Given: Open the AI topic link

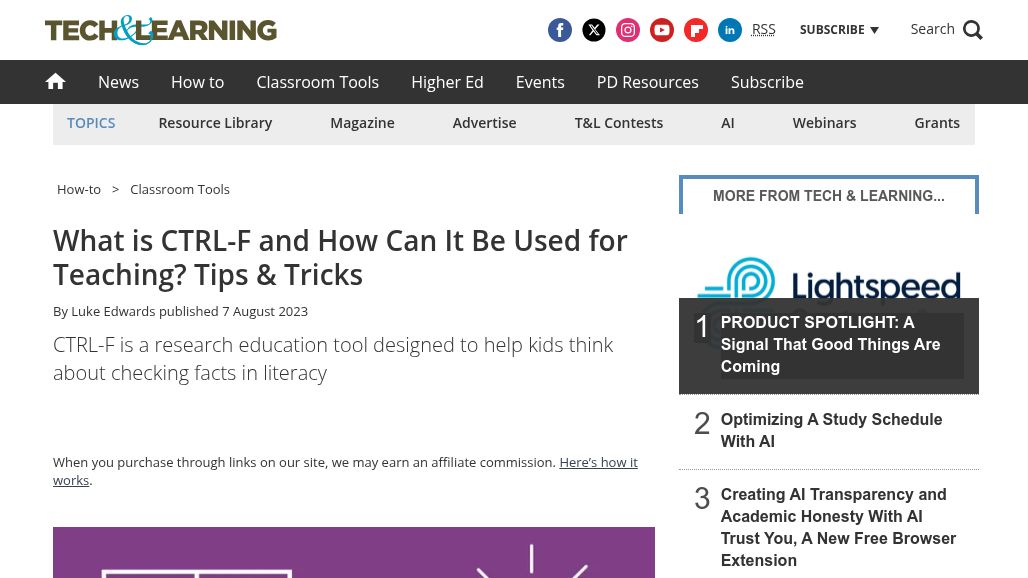Looking at the screenshot, I should 727,123.
